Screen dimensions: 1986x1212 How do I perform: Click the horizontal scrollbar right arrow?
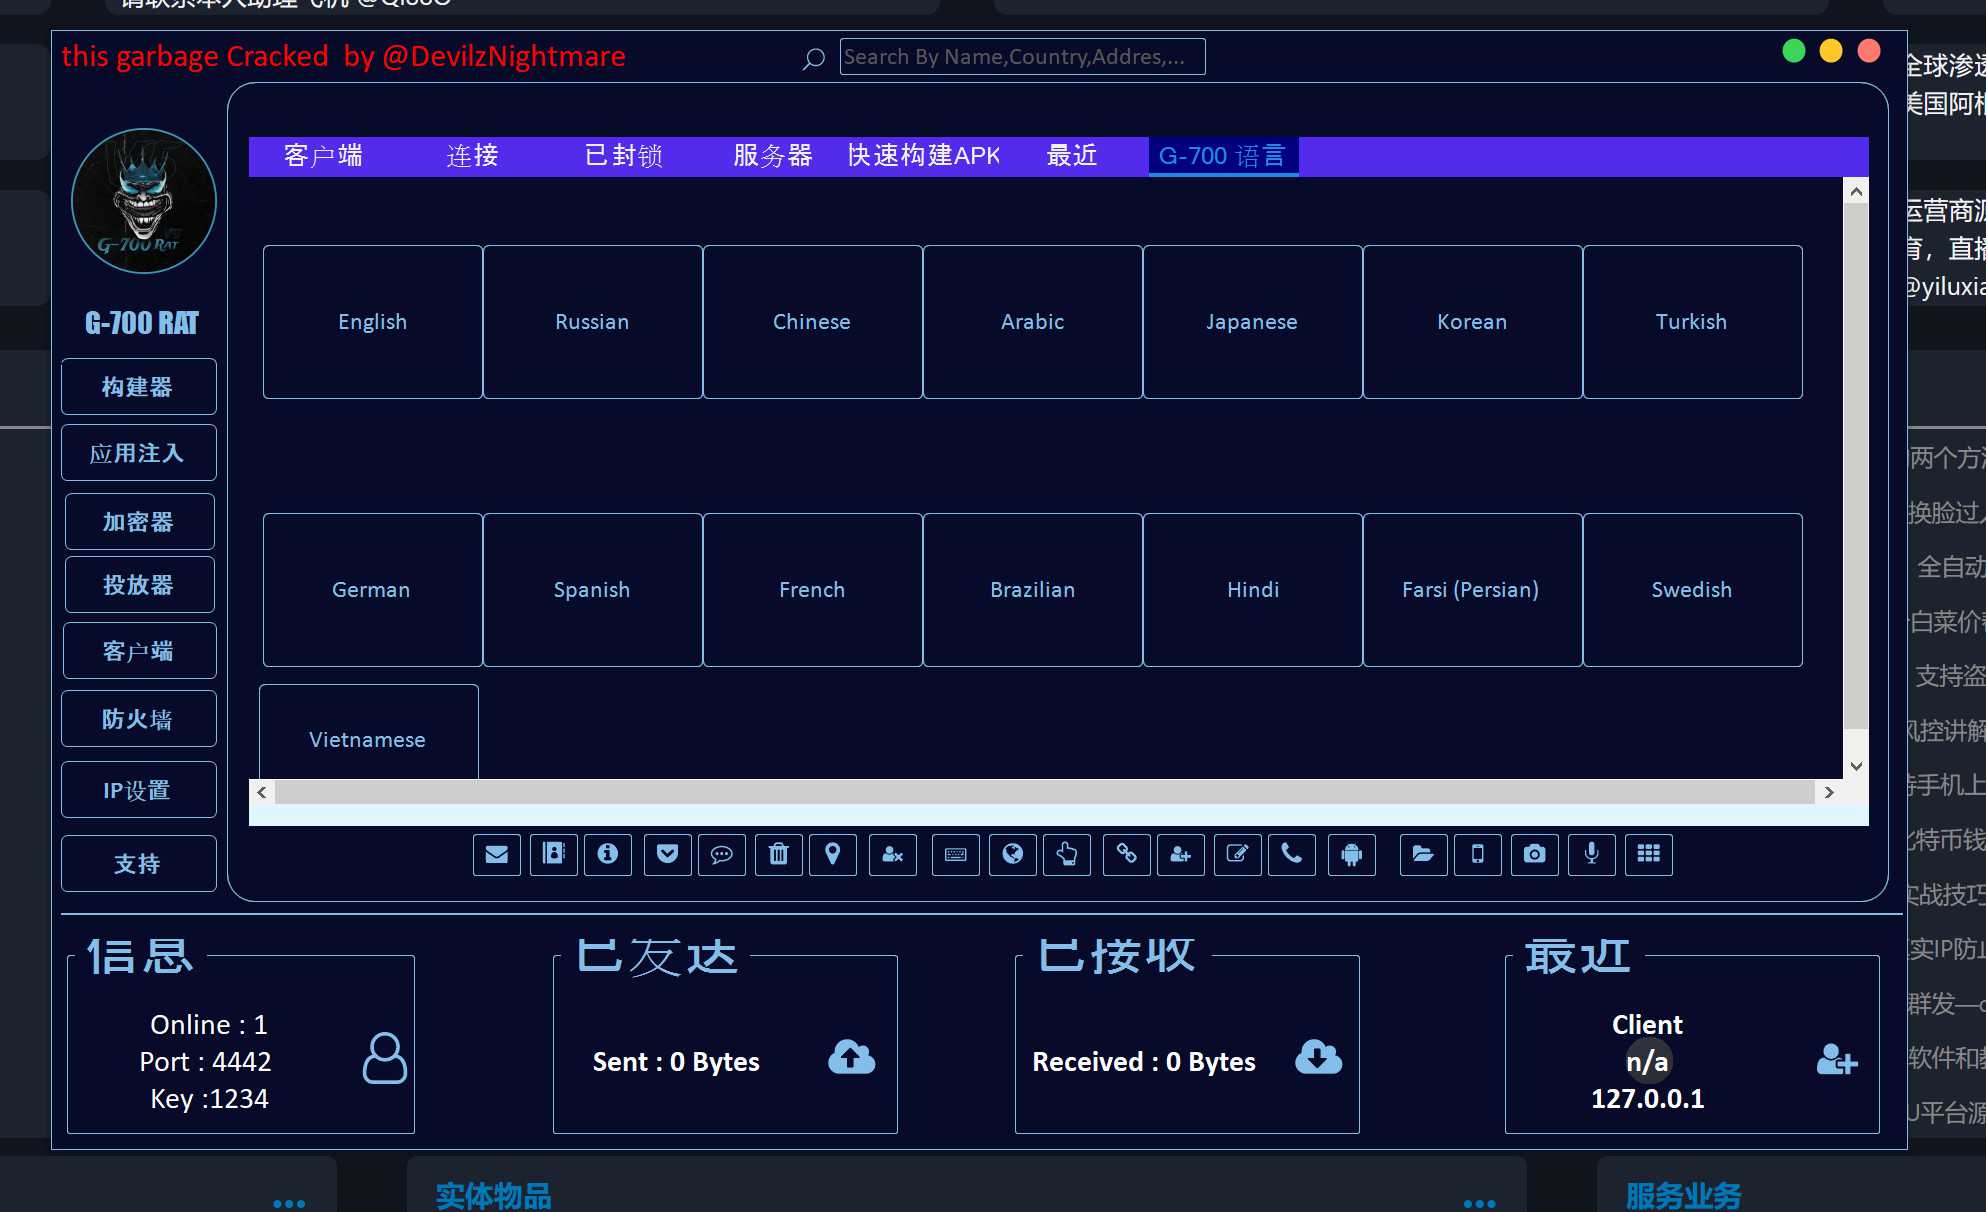click(x=1829, y=792)
